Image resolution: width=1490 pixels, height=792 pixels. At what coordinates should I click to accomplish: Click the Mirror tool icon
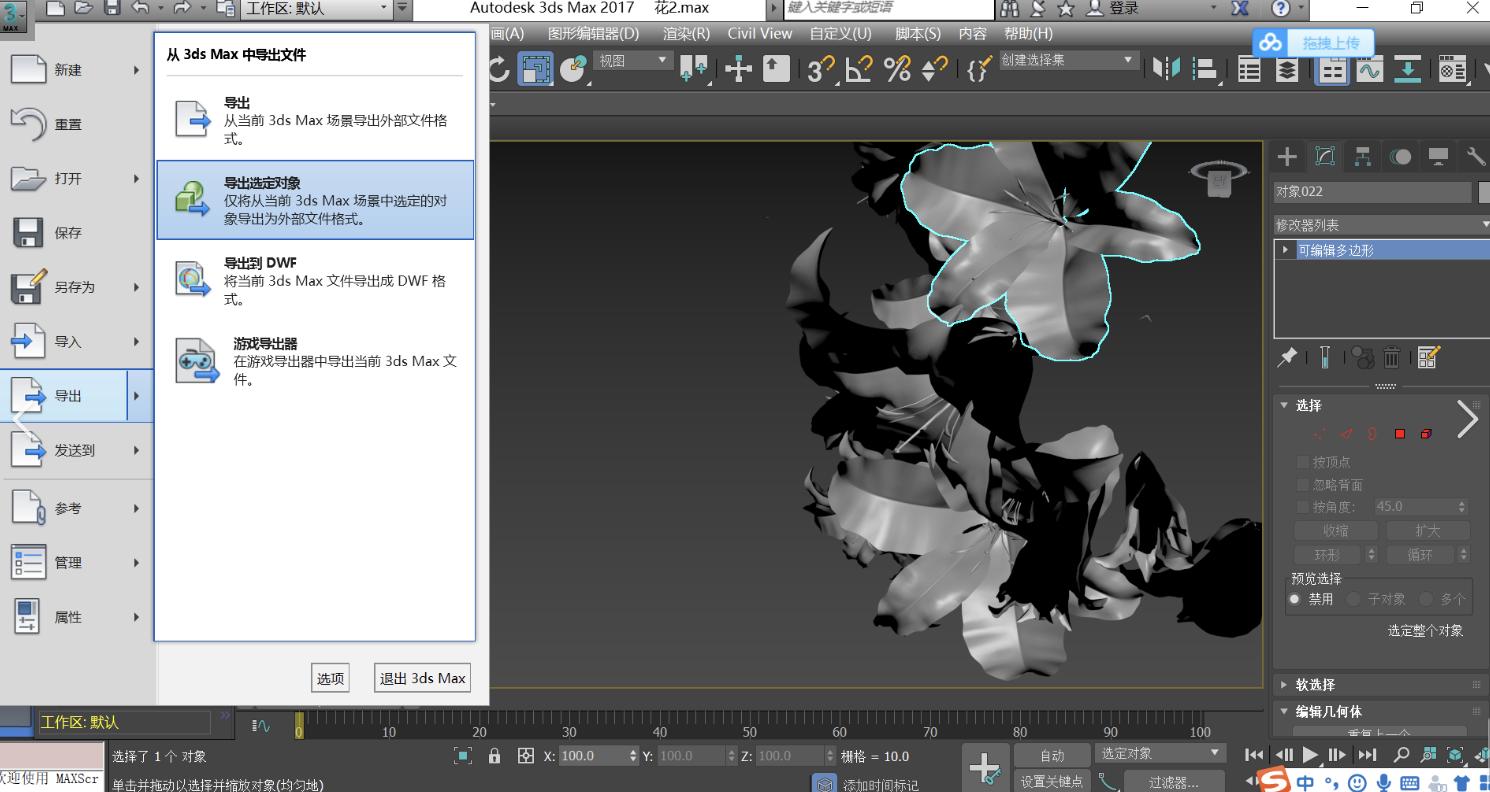point(1165,69)
